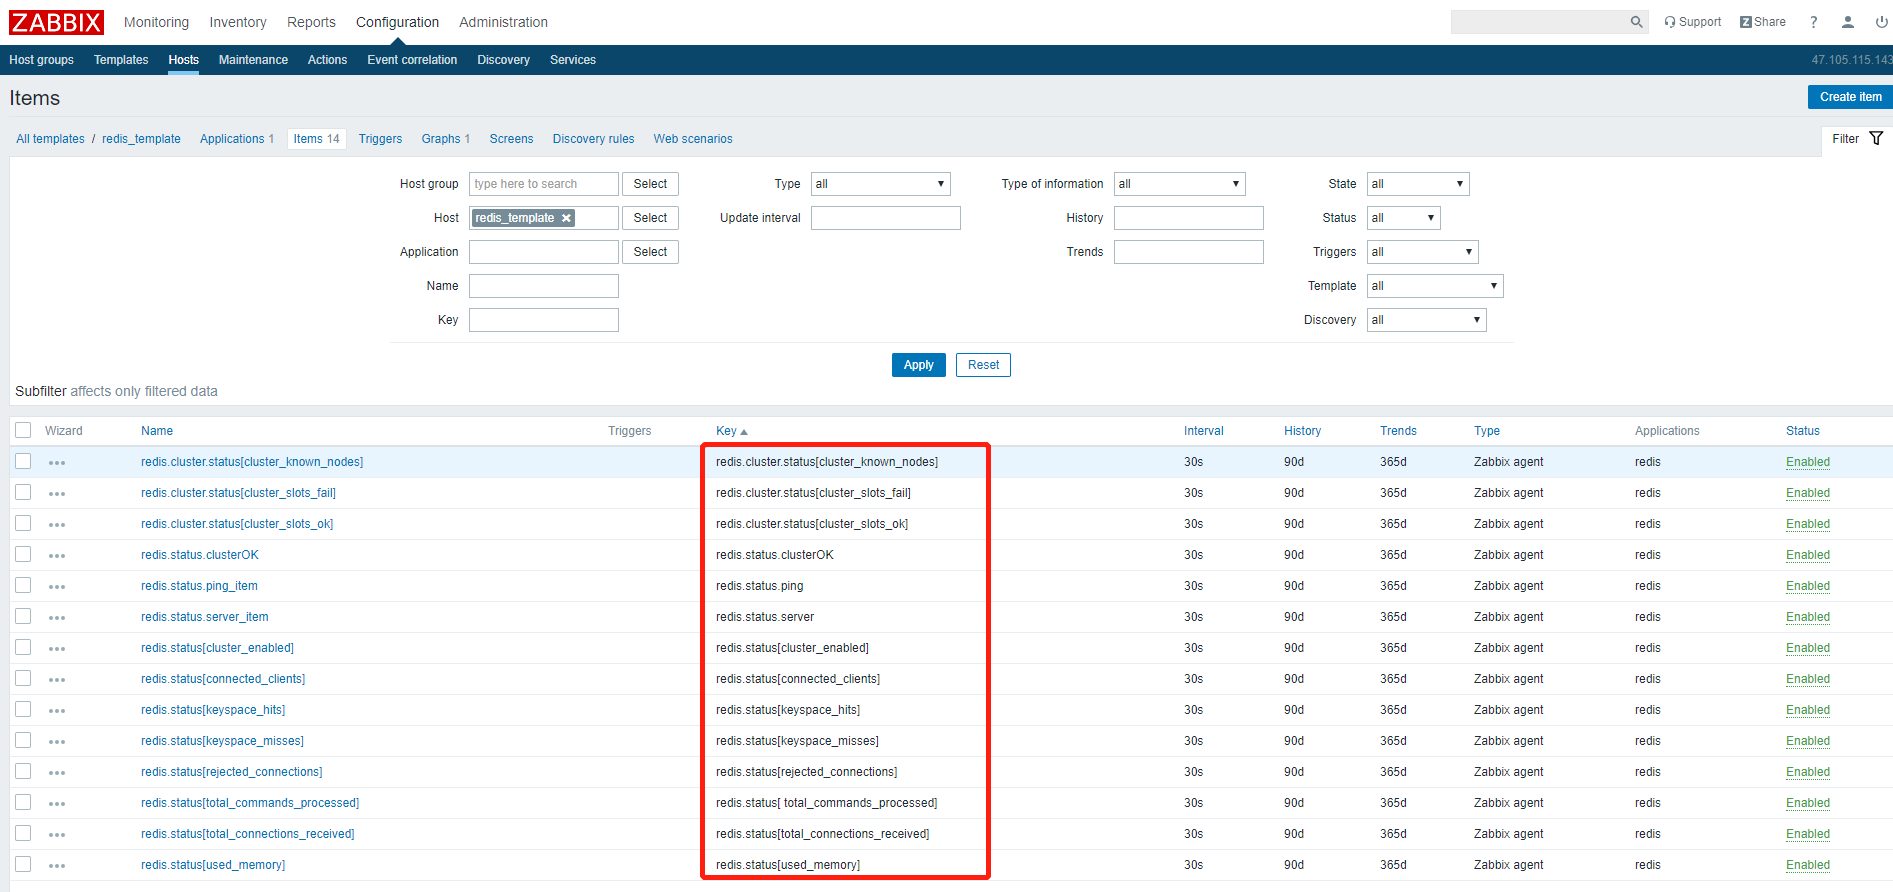Focus the Name filter input field
This screenshot has height=892, width=1893.
tap(544, 286)
